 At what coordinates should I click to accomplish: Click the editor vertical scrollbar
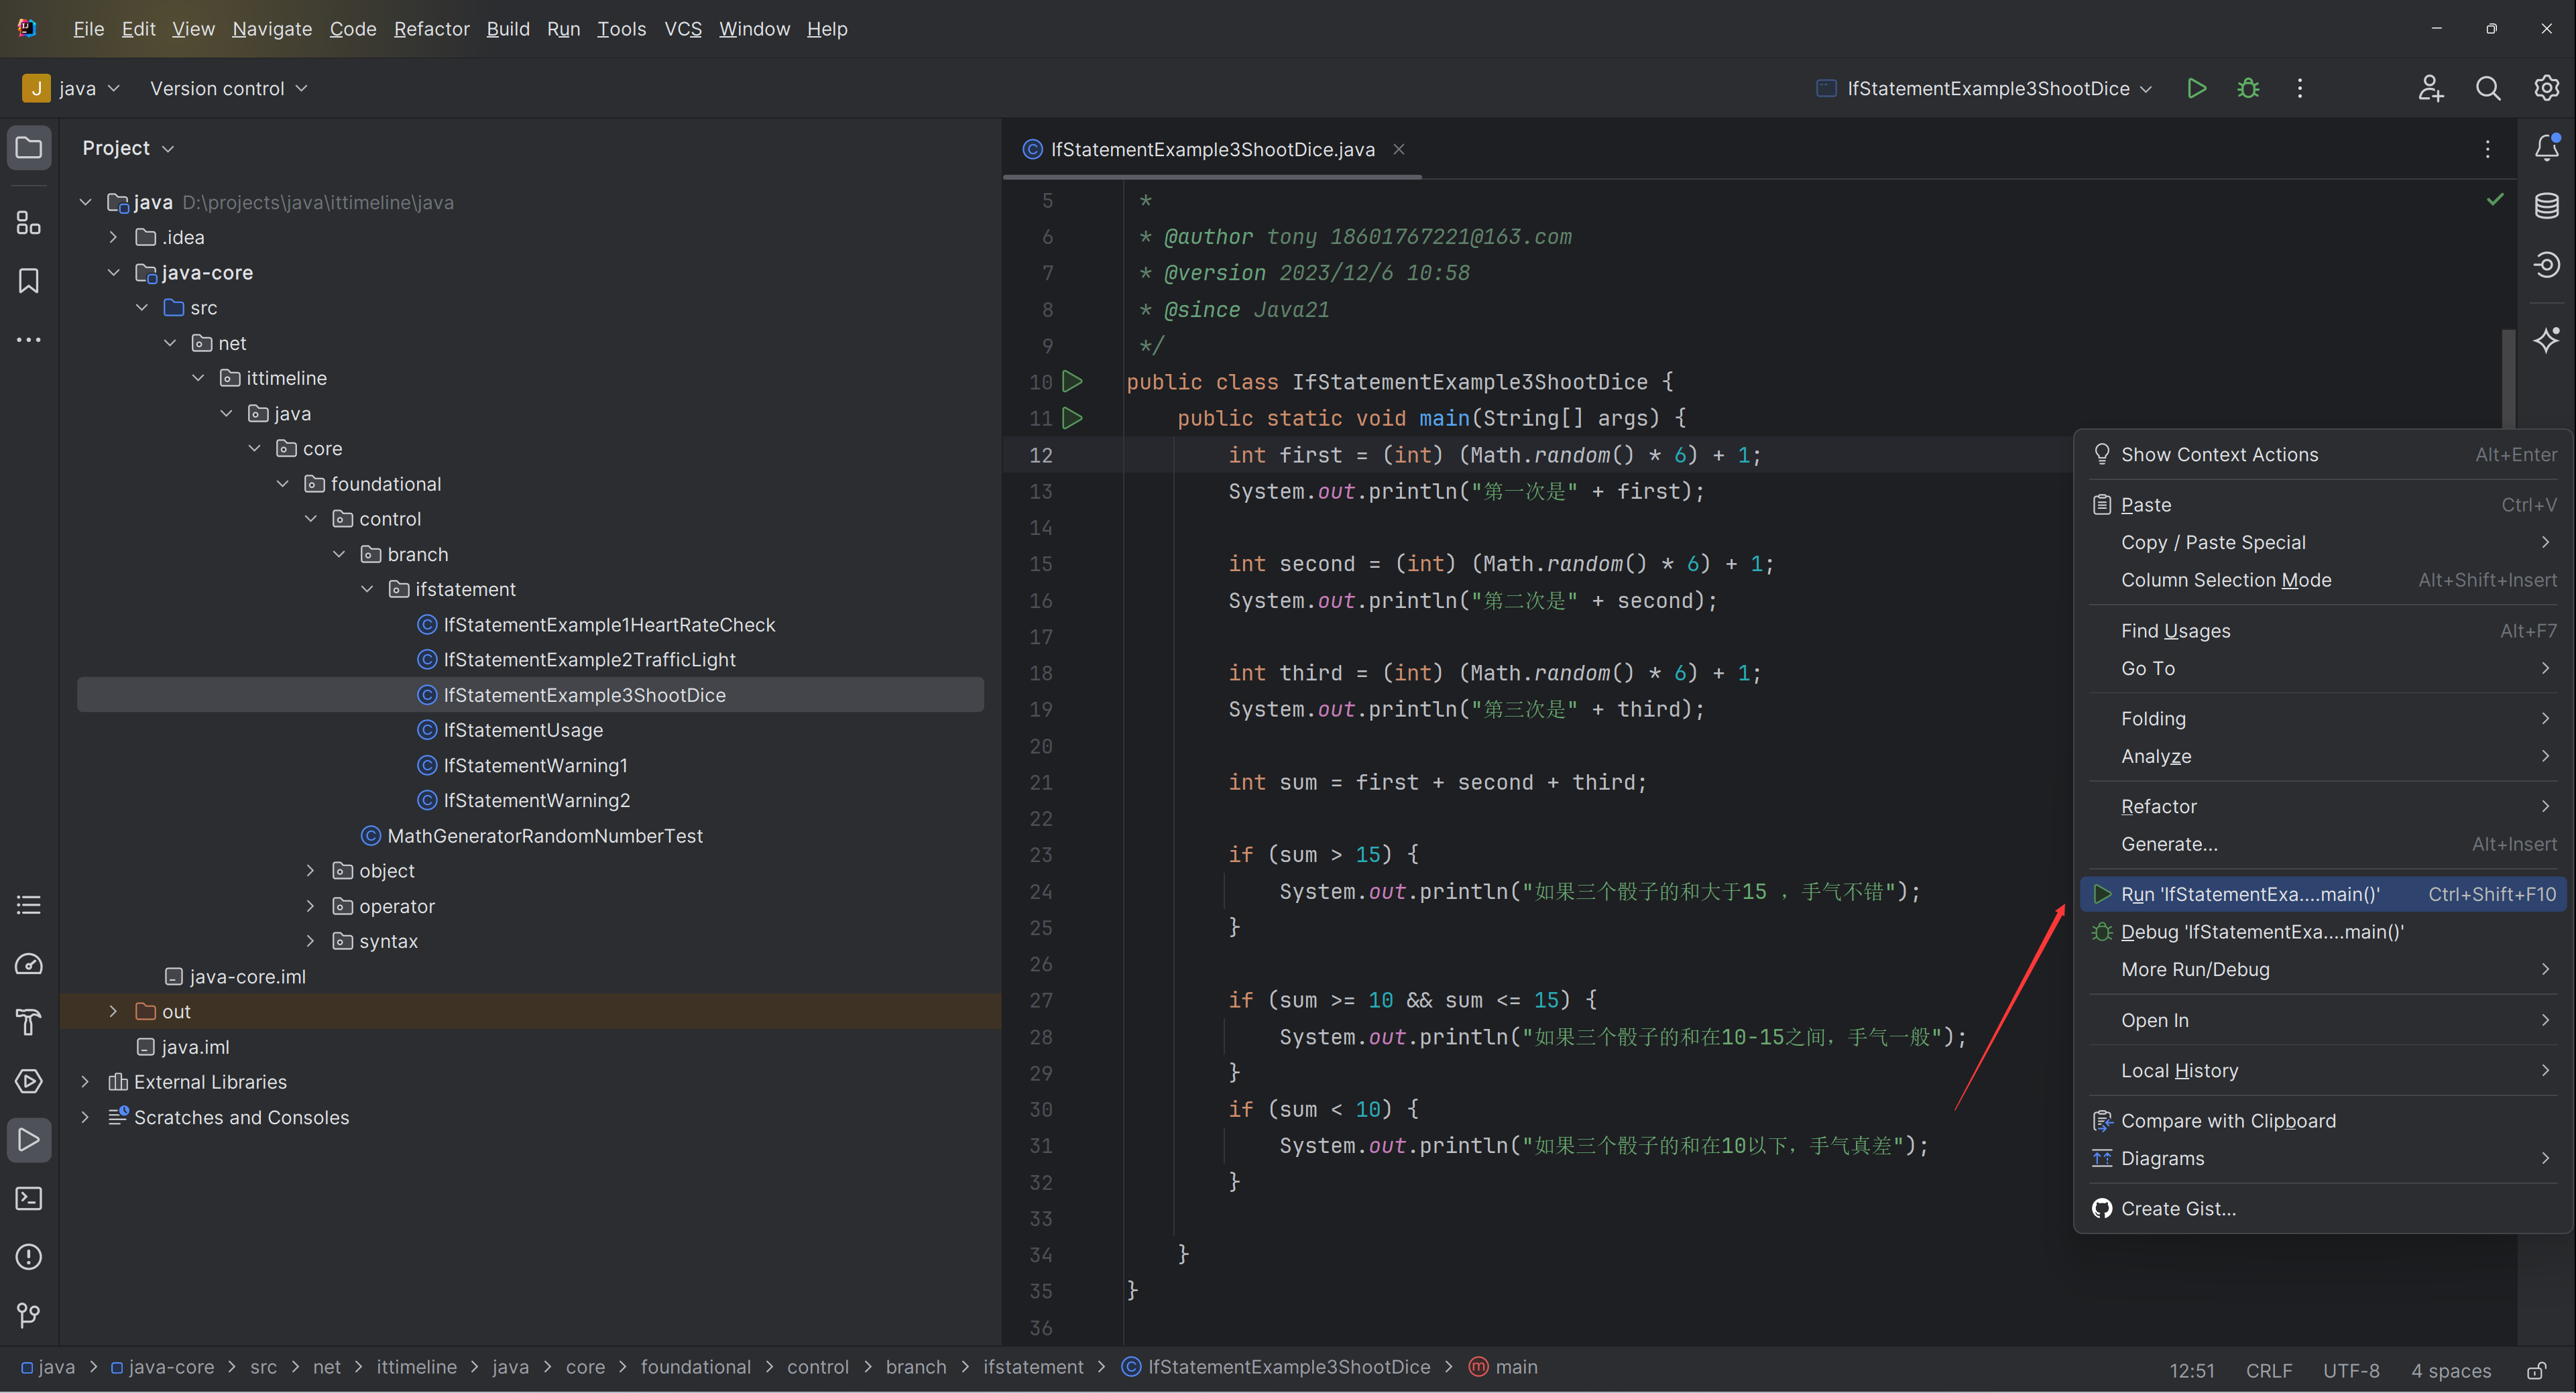pyautogui.click(x=2508, y=380)
